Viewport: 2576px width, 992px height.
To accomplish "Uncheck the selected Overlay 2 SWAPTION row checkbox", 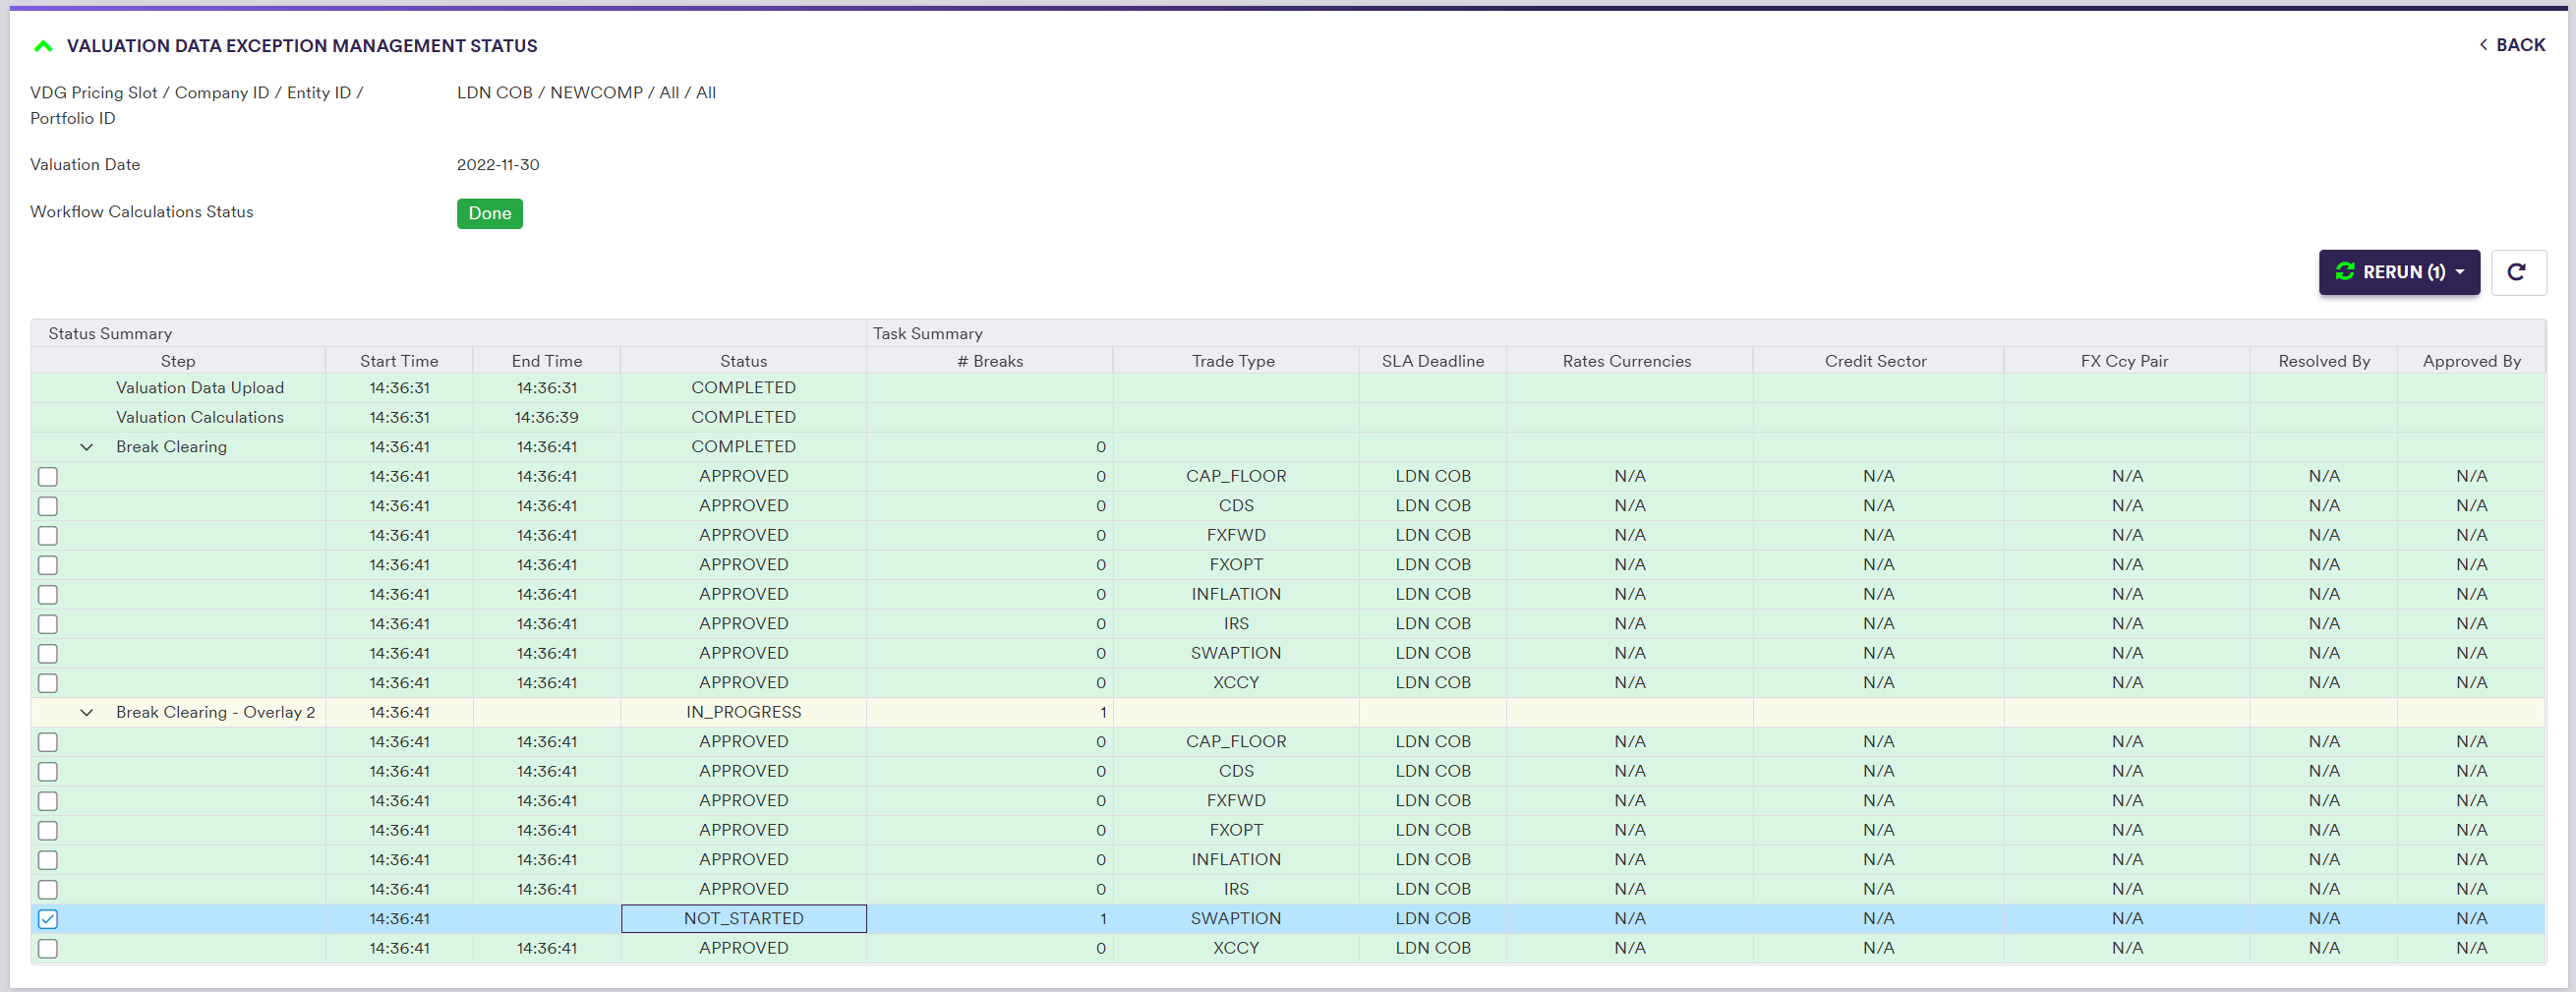I will (48, 918).
